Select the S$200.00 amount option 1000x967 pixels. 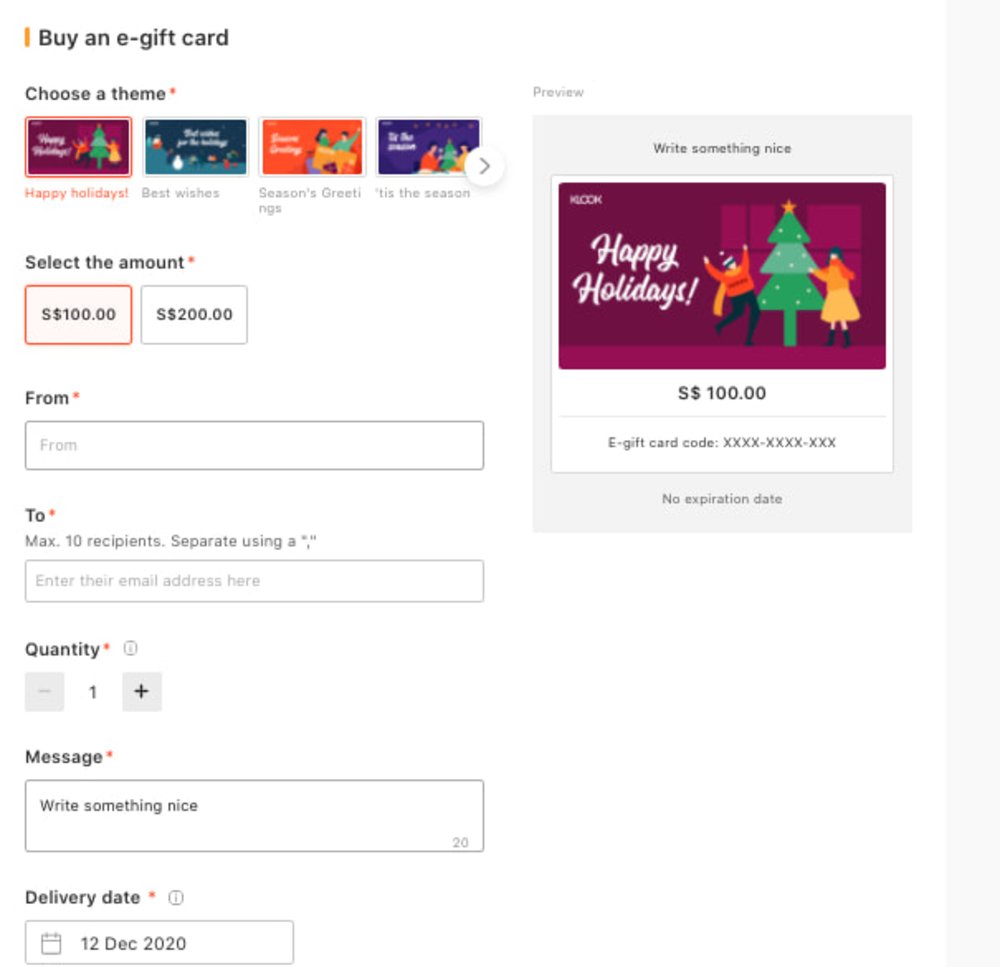tap(194, 314)
